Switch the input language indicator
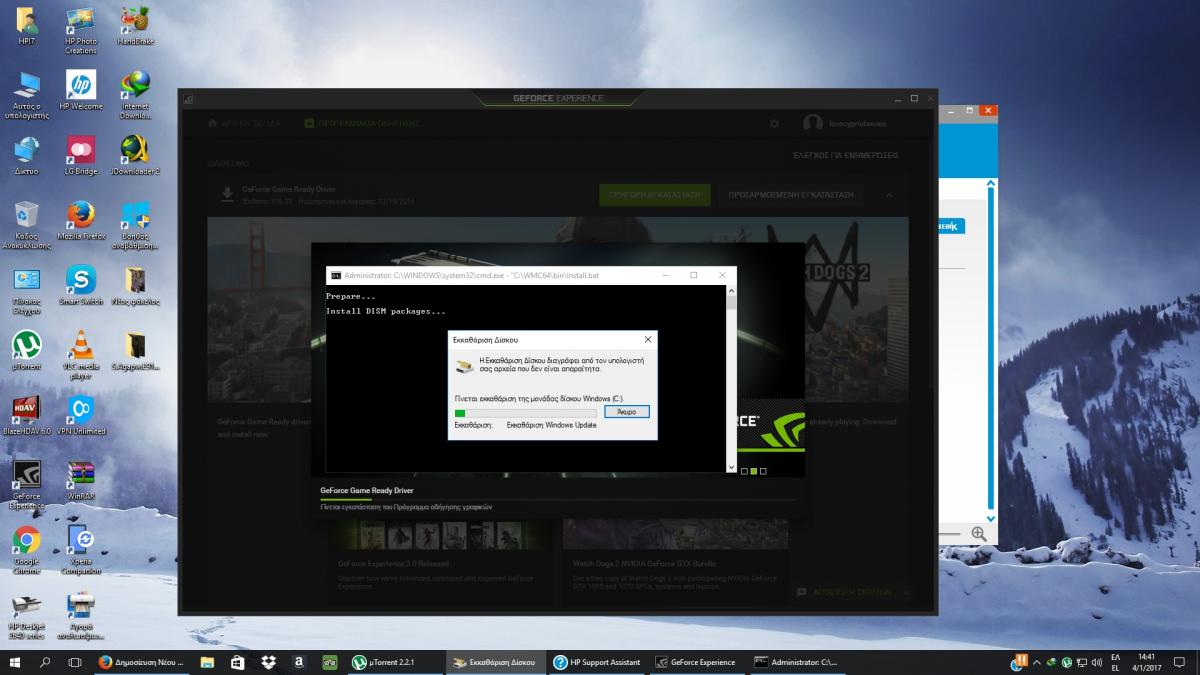Screen dimensions: 1200x675 (1116, 662)
